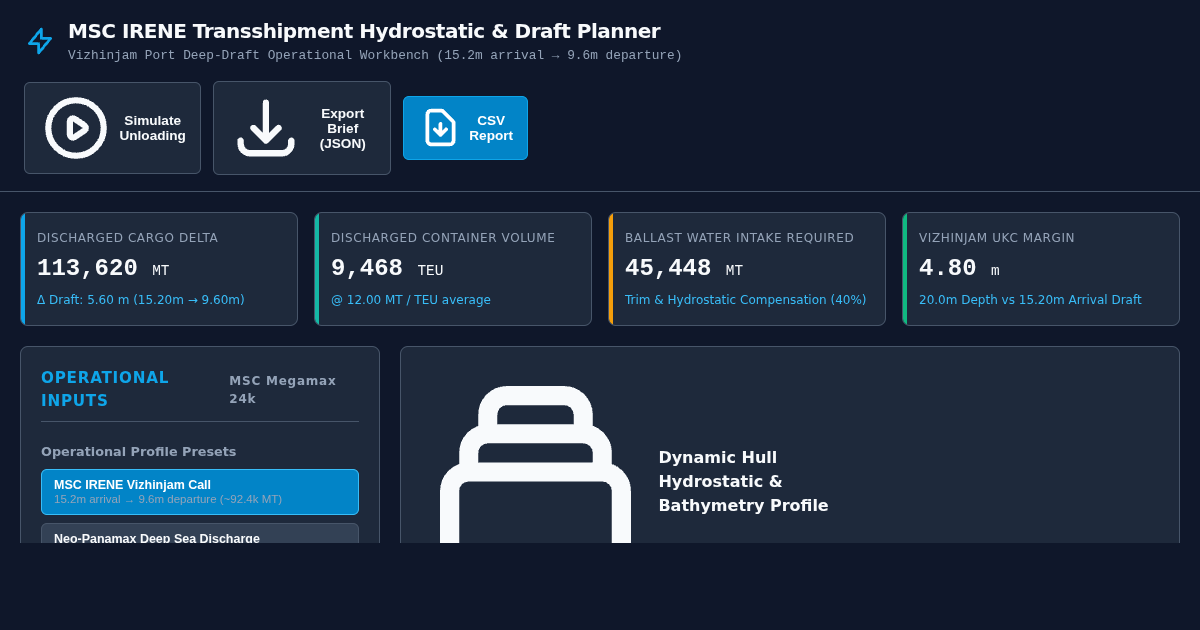The width and height of the screenshot is (1200, 630).
Task: Click VIZHINJAM UKC MARGIN label
Action: [997, 238]
